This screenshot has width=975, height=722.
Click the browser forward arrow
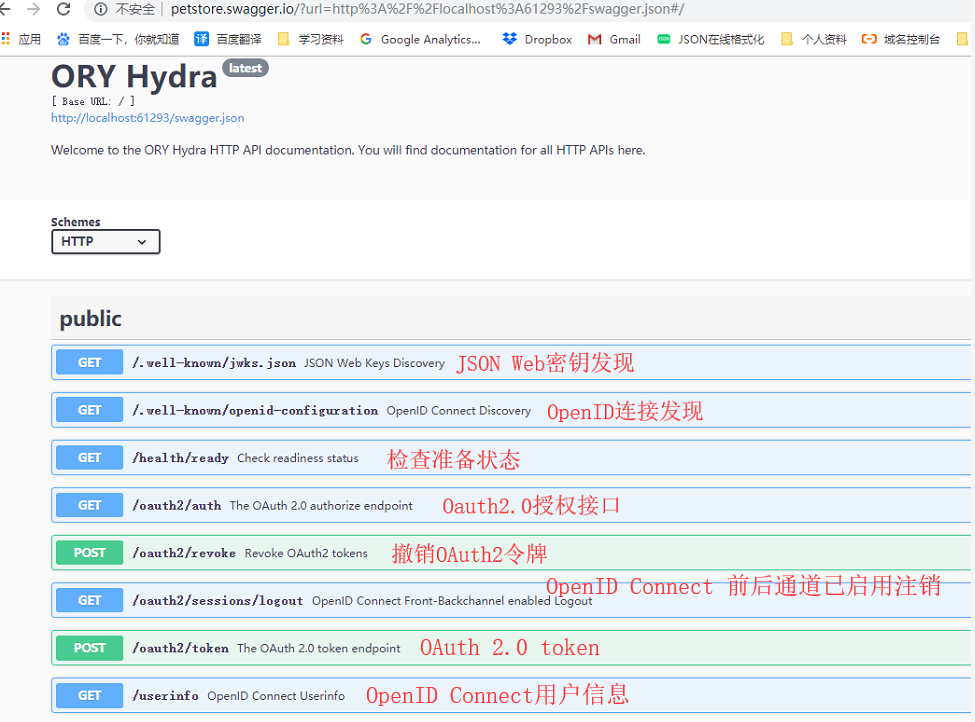point(34,9)
